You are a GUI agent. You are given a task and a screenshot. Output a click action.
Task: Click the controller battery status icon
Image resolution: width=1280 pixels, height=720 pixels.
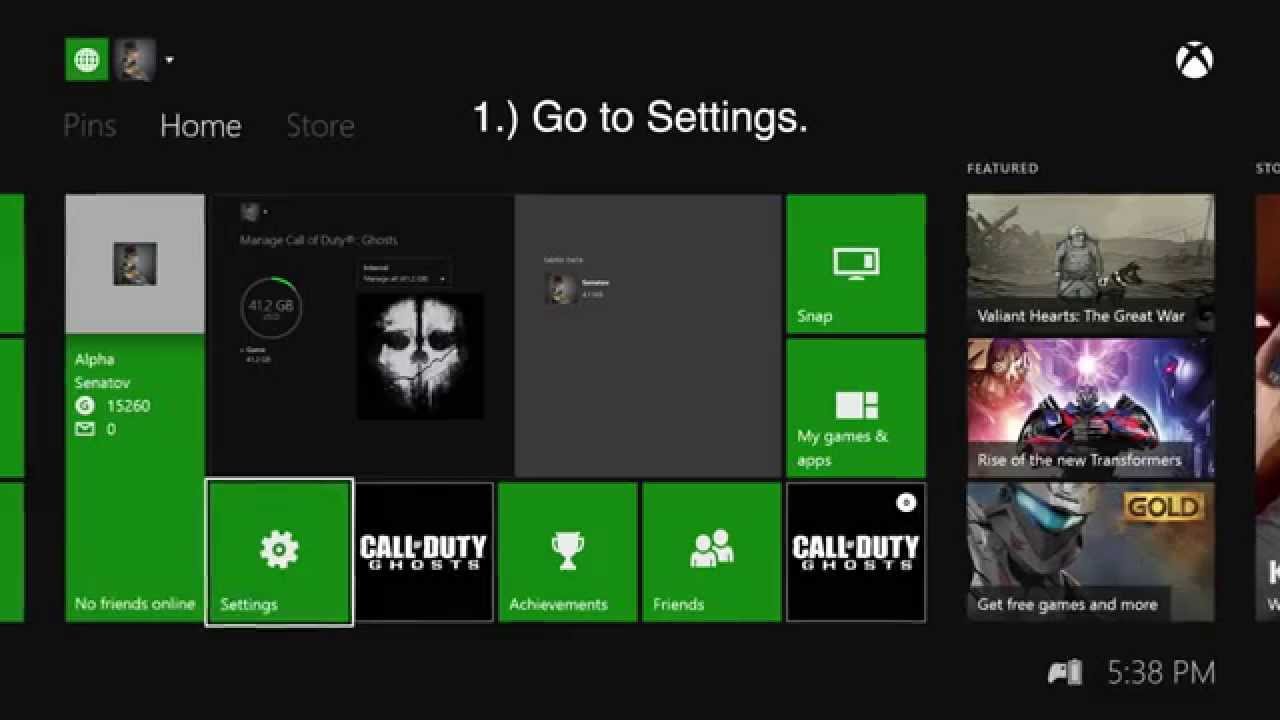(x=1065, y=673)
